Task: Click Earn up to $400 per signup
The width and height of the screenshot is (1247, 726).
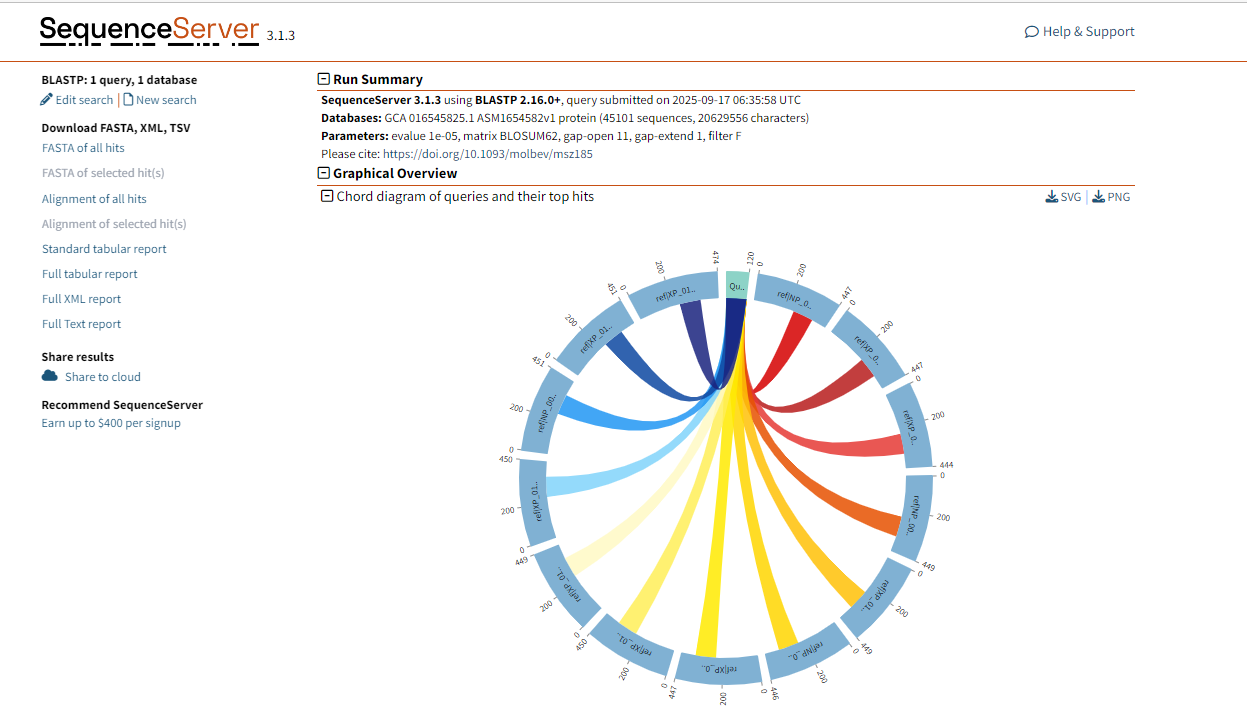Action: pos(111,423)
